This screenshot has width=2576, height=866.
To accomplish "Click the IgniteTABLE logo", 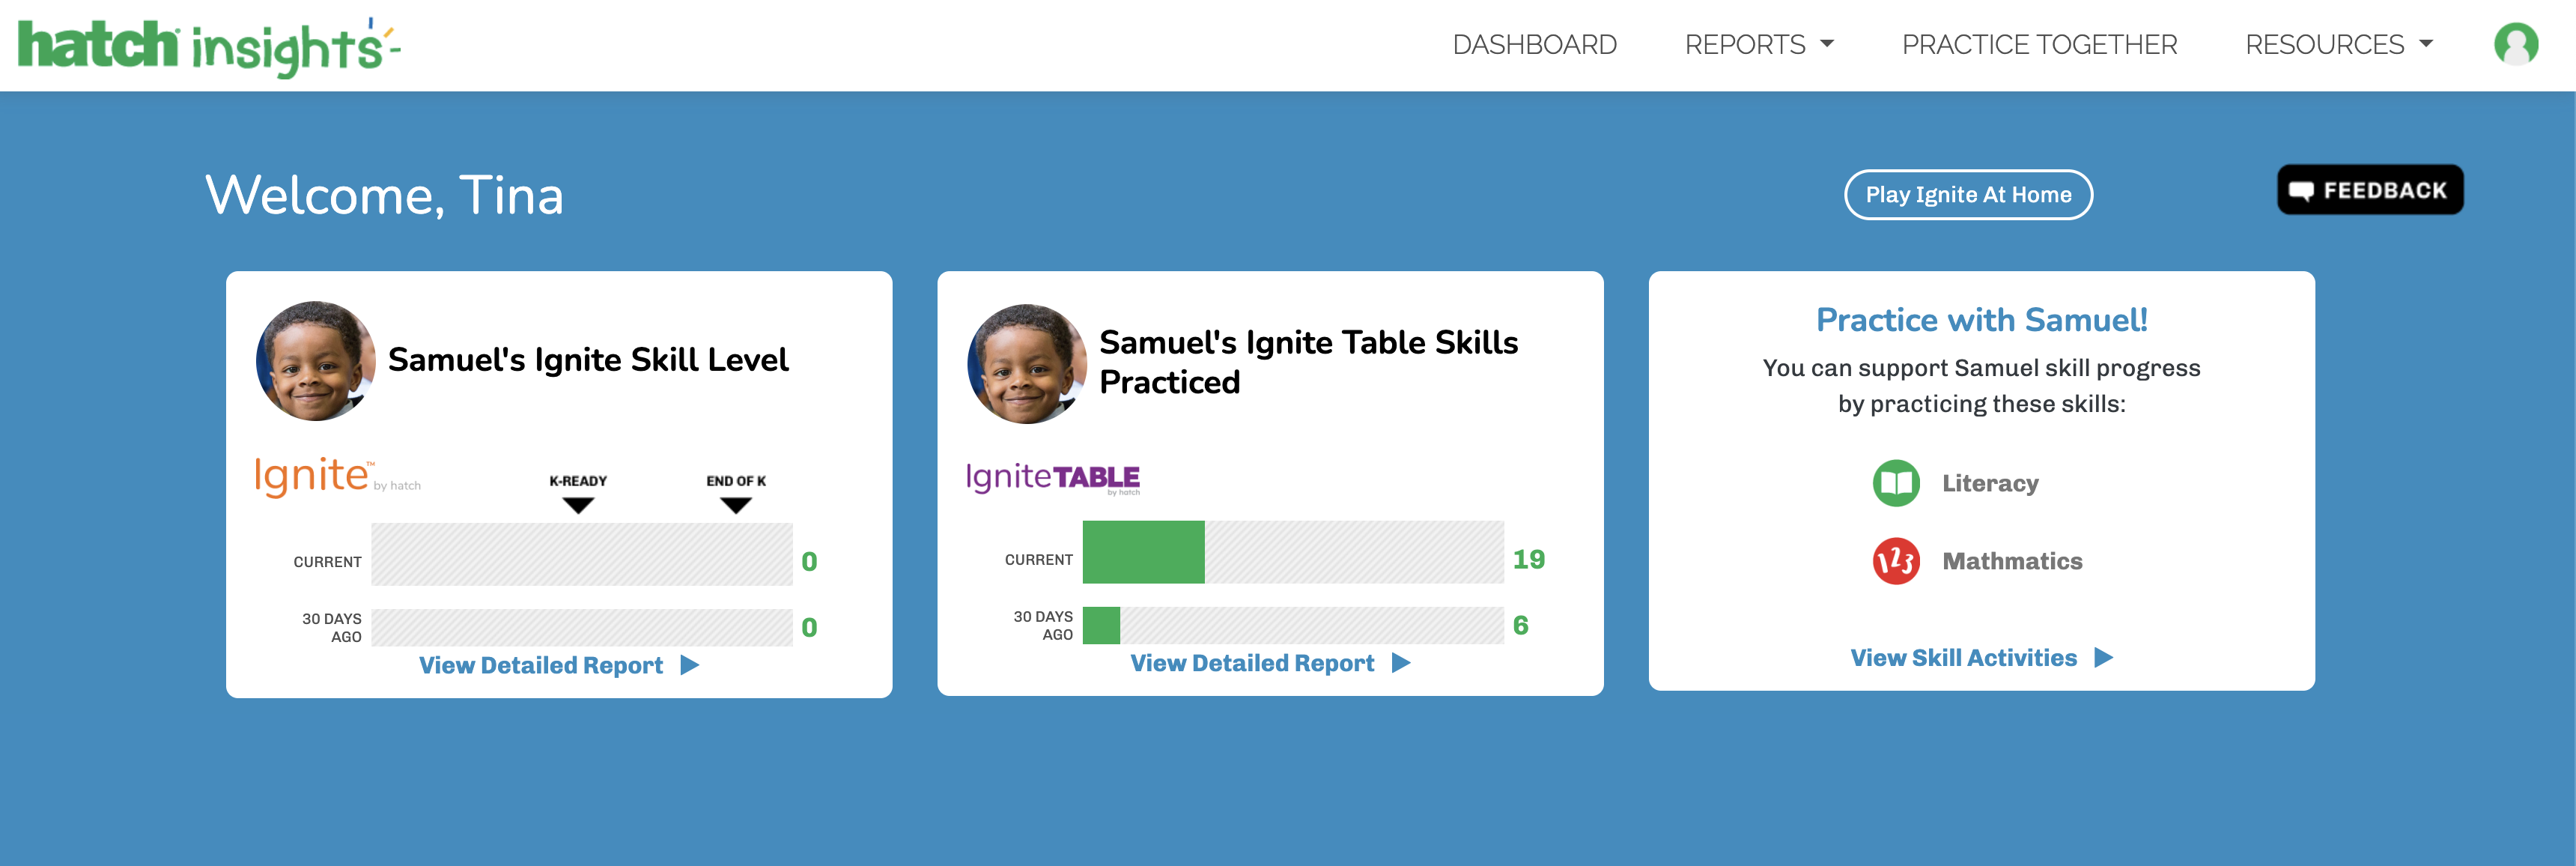I will 1053,478.
